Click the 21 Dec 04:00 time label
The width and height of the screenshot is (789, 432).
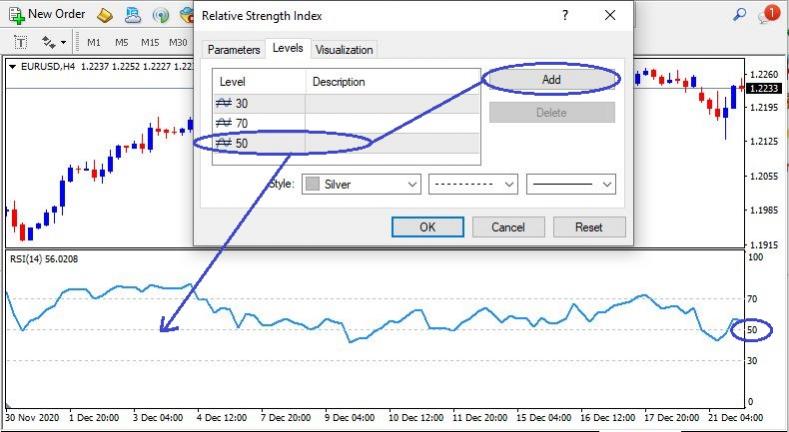tap(734, 418)
